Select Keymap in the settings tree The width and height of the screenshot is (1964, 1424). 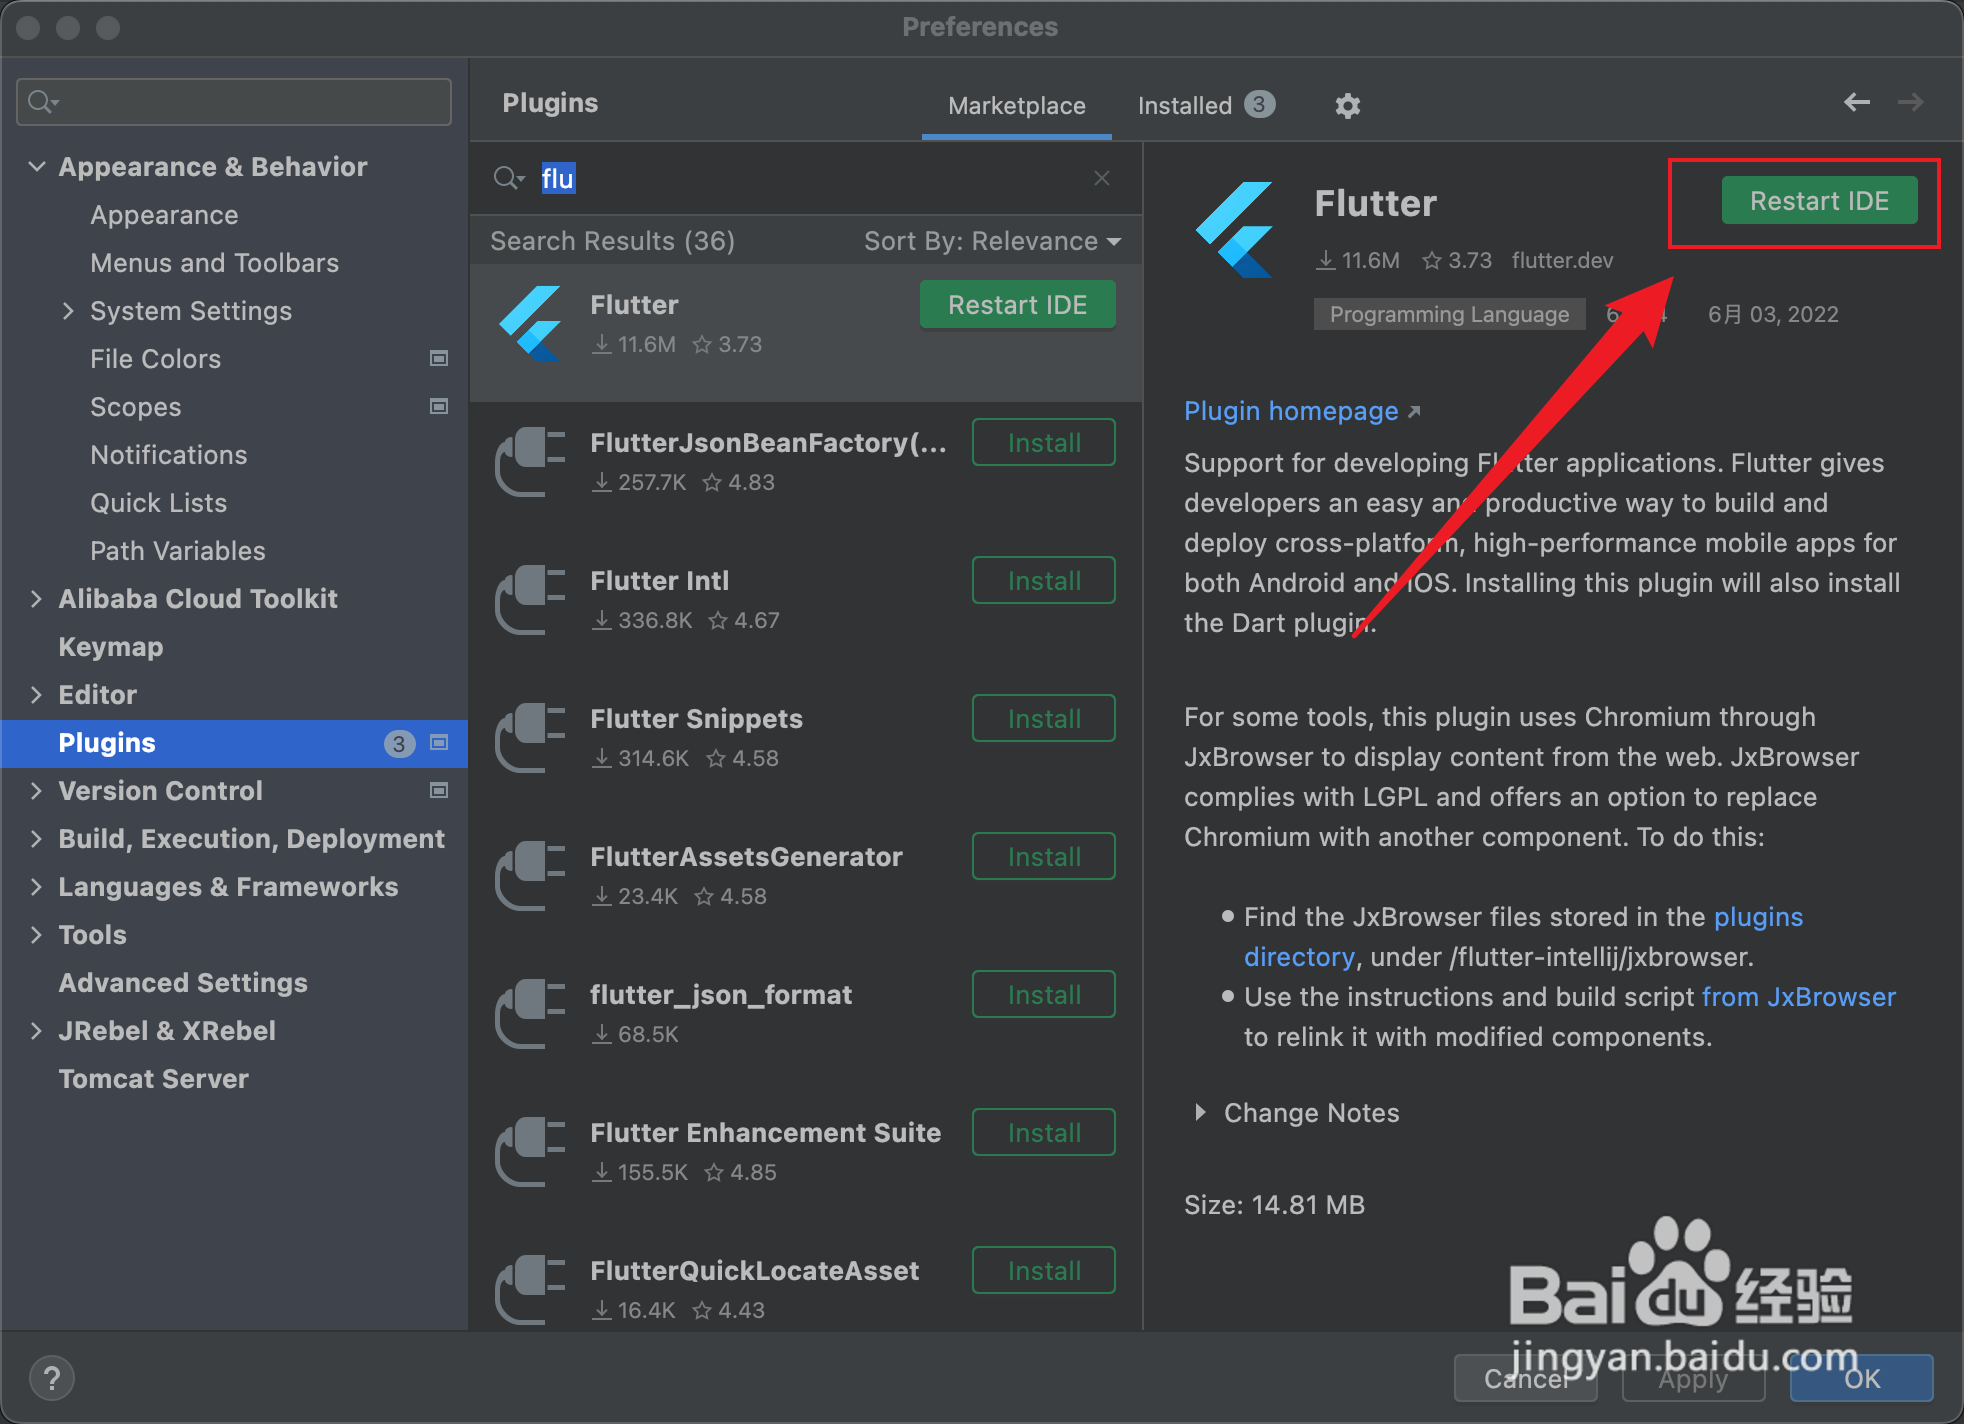click(x=111, y=647)
